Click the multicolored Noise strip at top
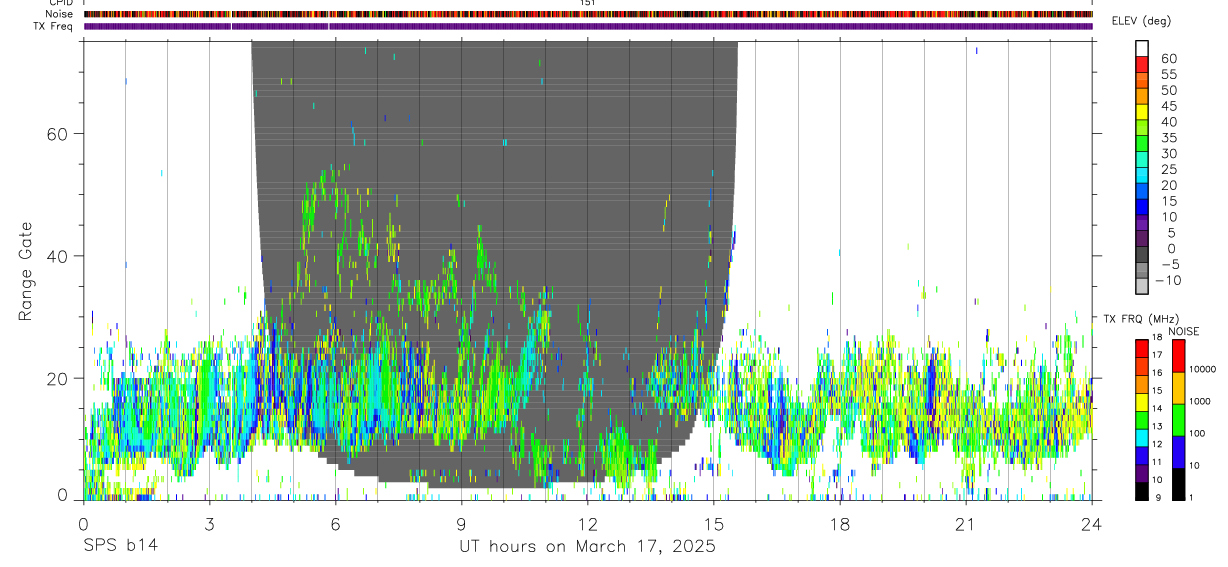Image resolution: width=1228 pixels, height=567 pixels. pyautogui.click(x=588, y=14)
